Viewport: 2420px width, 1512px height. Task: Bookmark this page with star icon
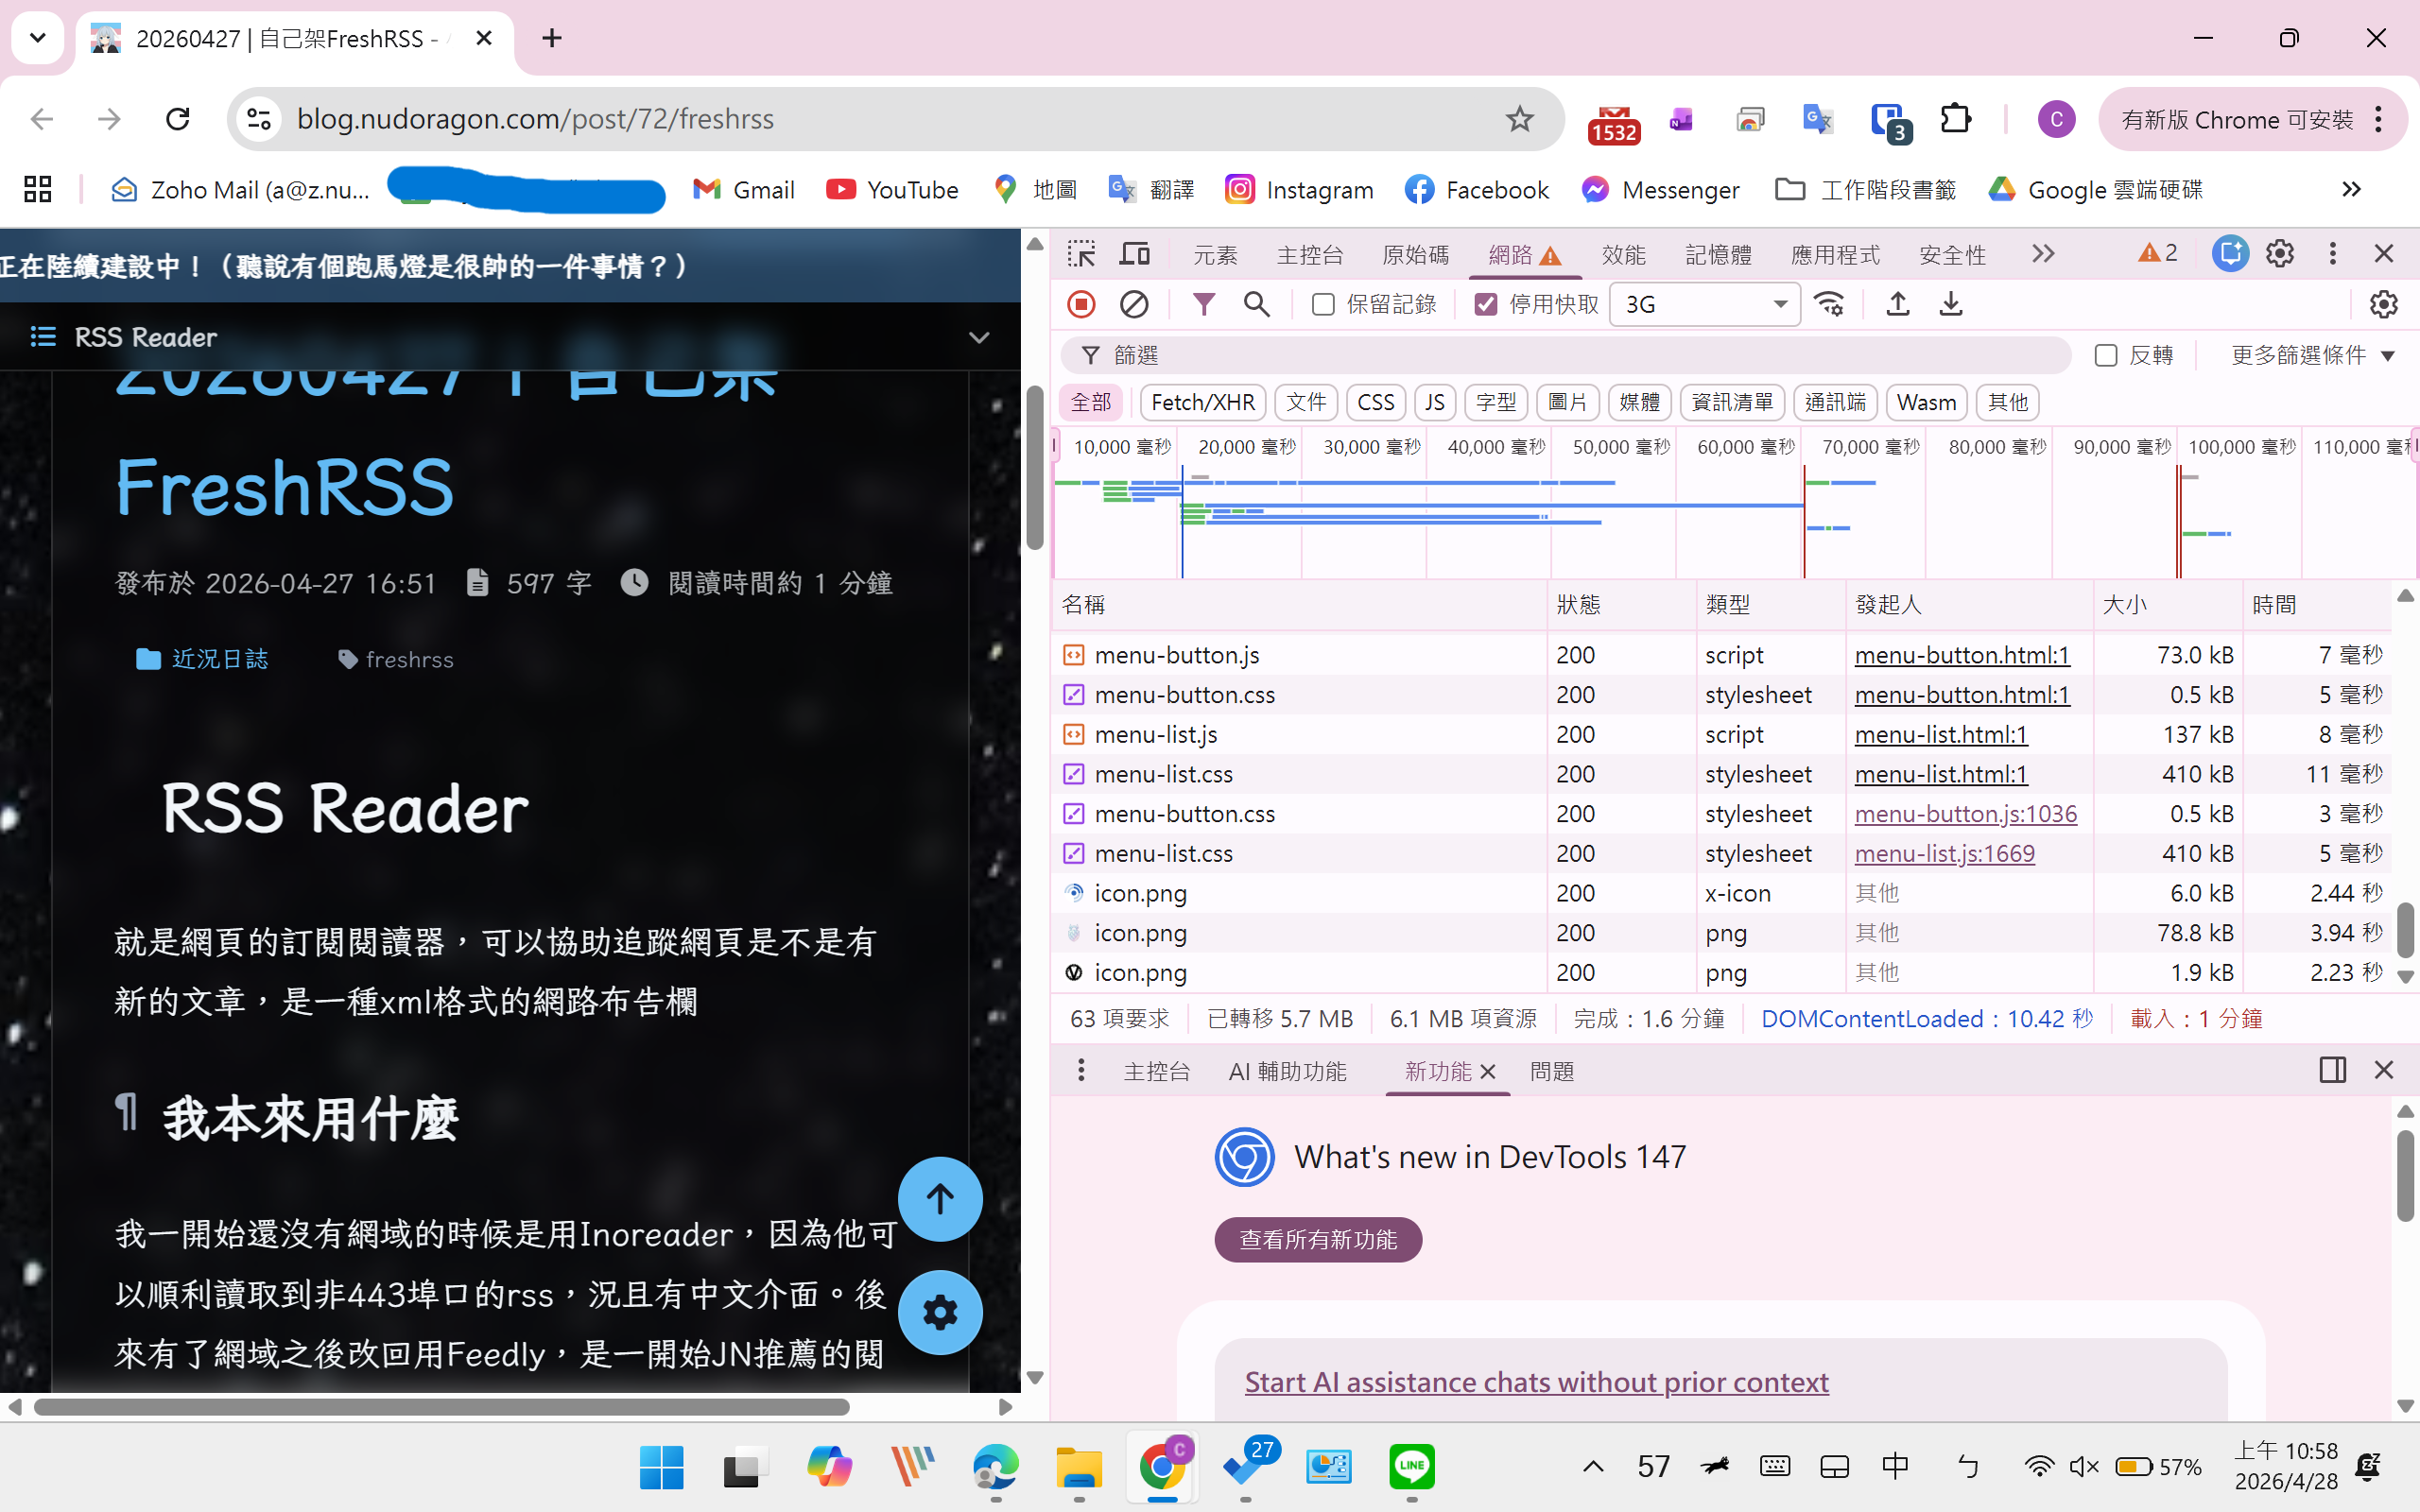point(1520,119)
